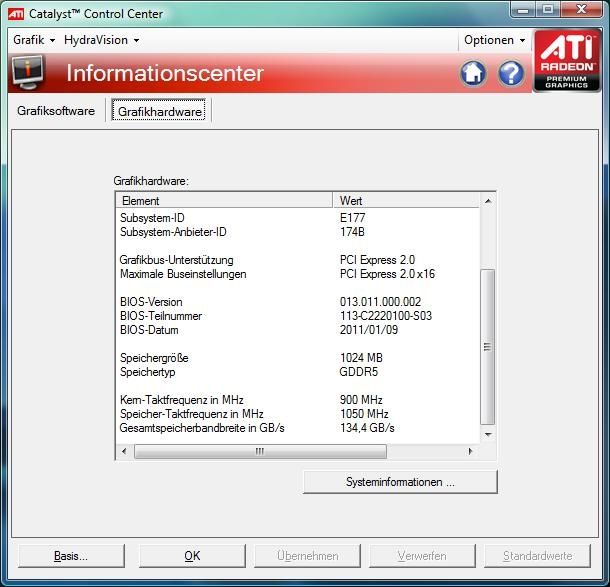Image resolution: width=610 pixels, height=587 pixels.
Task: Confirm with the OK button
Action: (x=192, y=556)
